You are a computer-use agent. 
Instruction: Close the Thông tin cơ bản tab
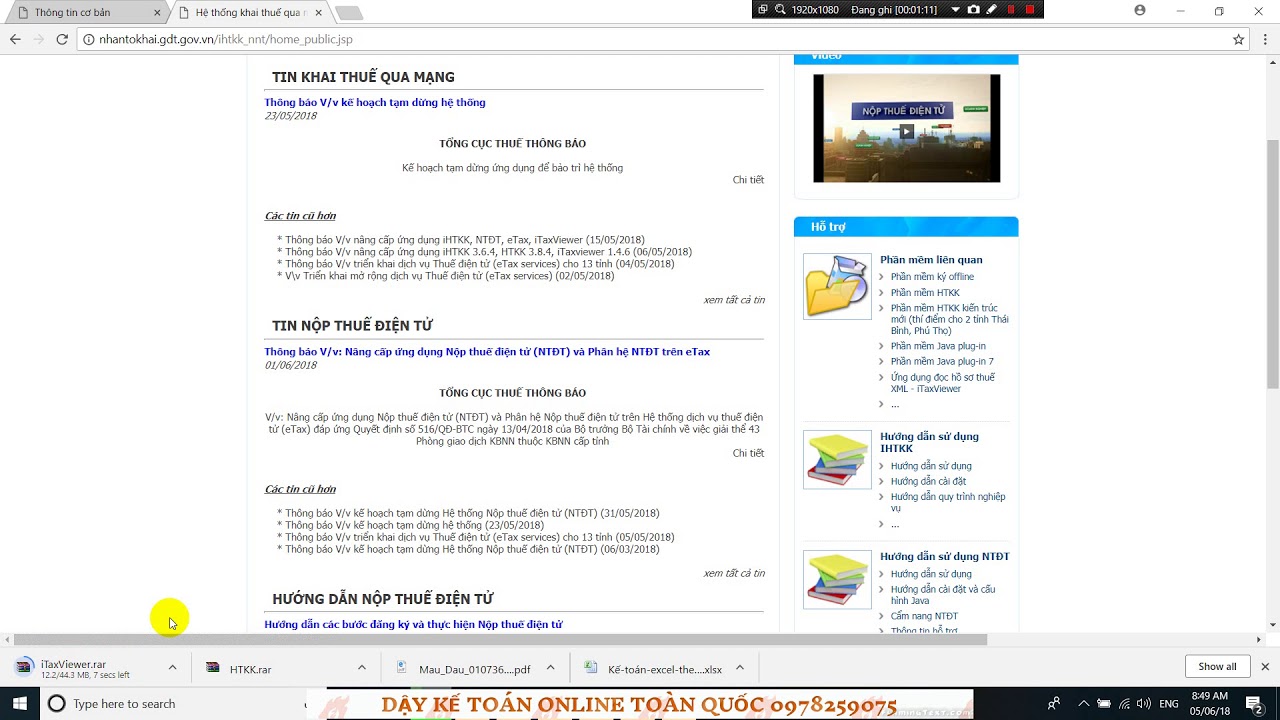click(157, 13)
